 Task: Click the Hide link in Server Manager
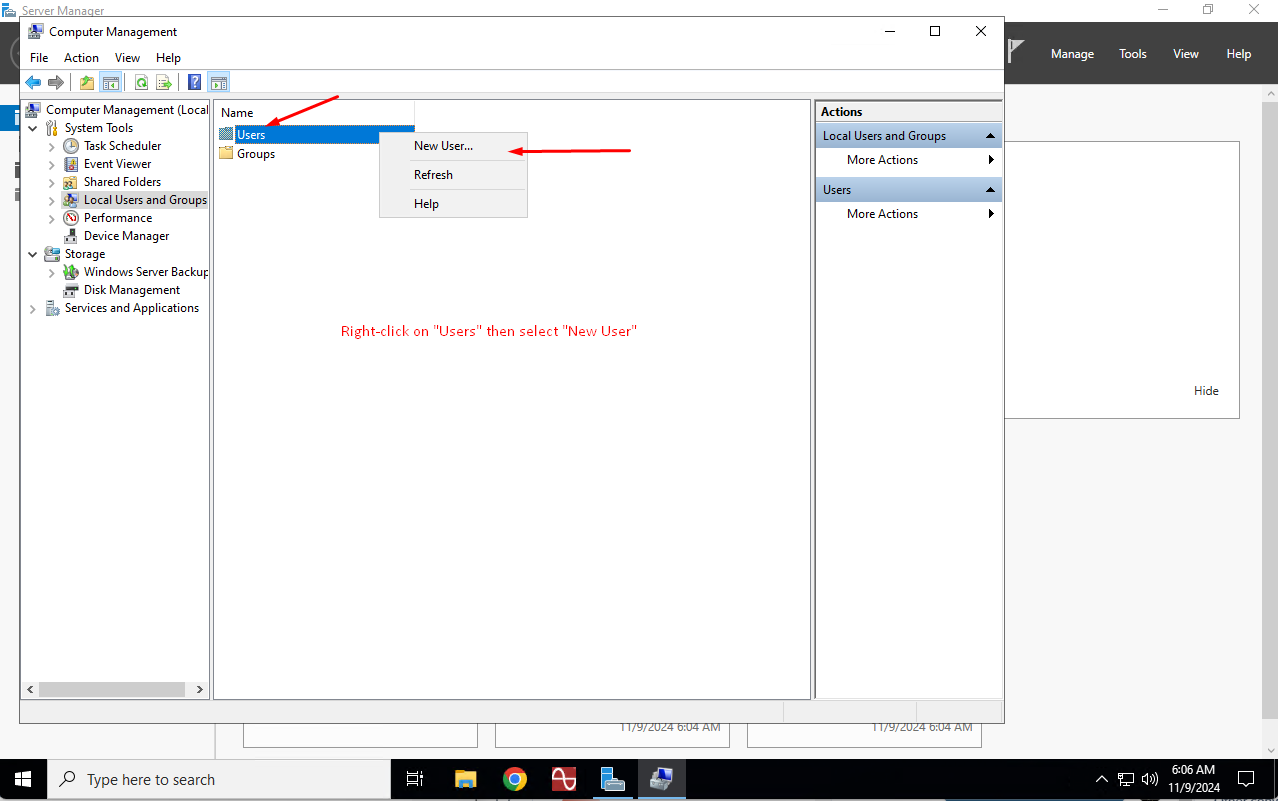pyautogui.click(x=1206, y=391)
